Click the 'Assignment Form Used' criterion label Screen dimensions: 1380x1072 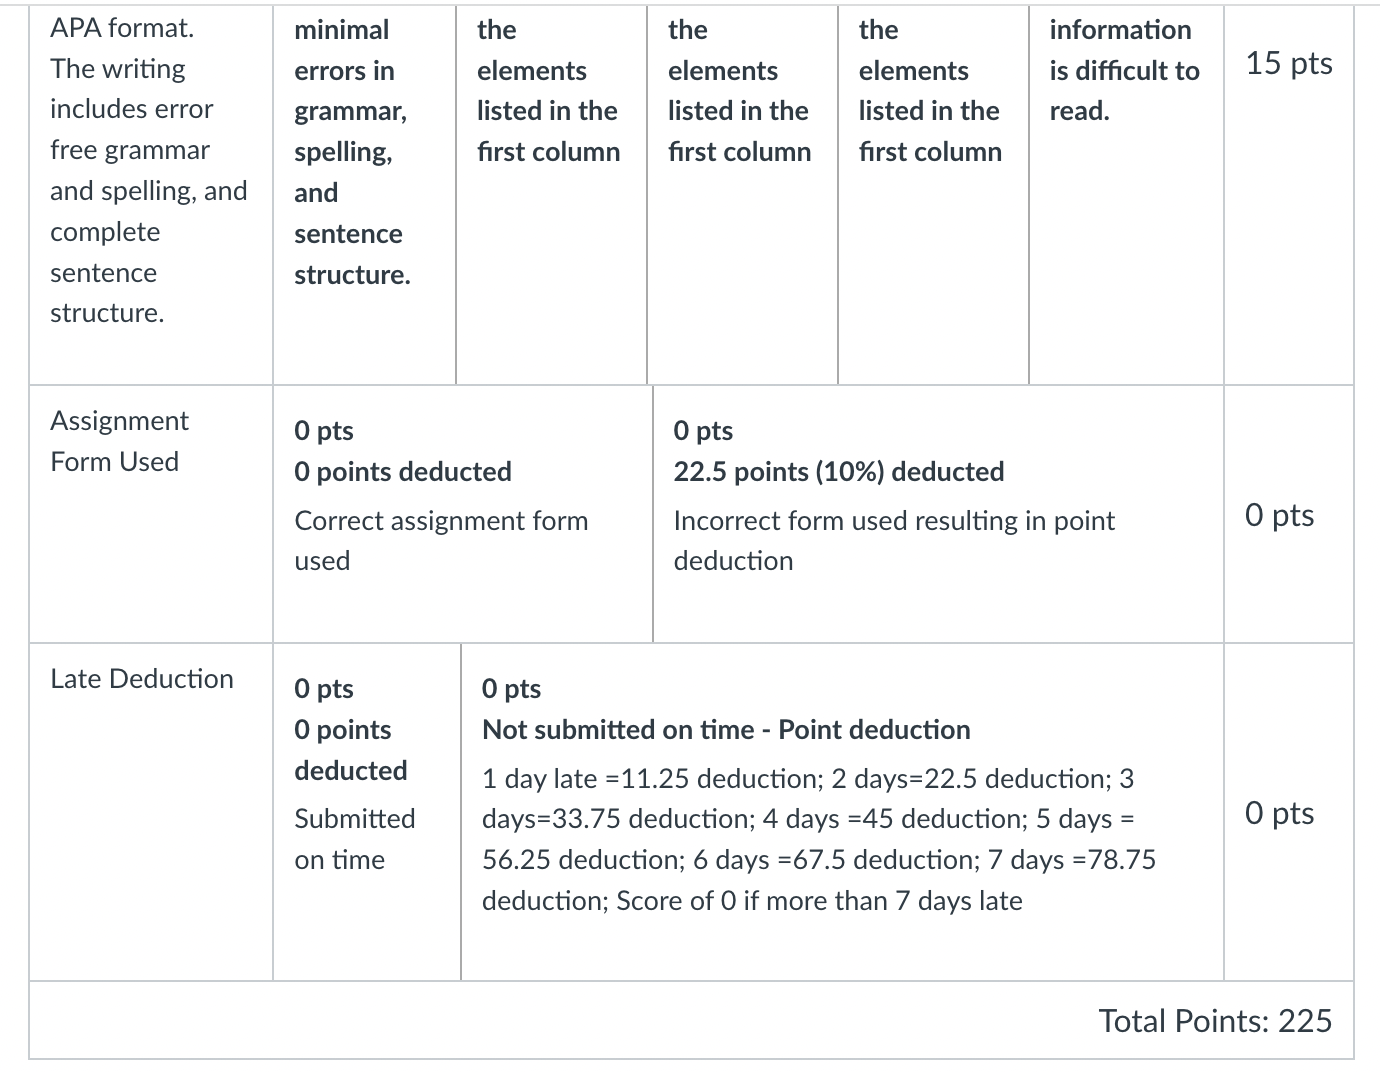(119, 441)
